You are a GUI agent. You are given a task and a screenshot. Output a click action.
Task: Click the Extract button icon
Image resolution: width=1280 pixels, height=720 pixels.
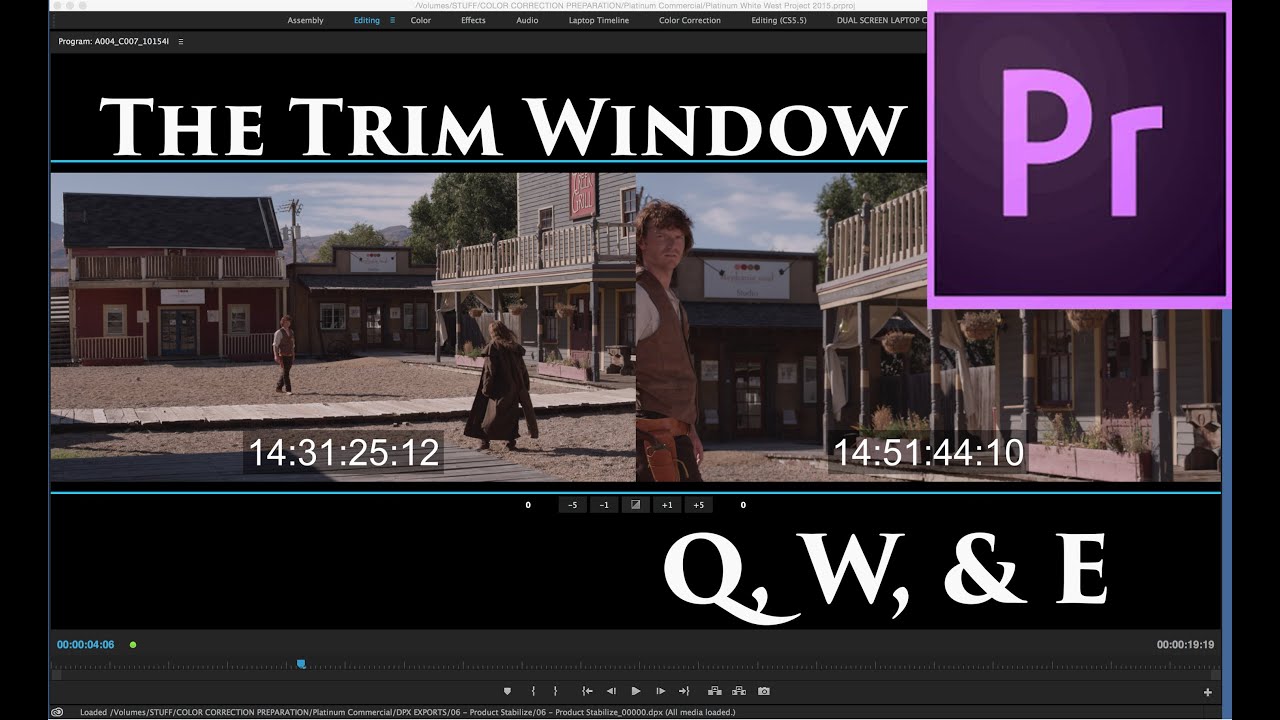click(x=739, y=691)
